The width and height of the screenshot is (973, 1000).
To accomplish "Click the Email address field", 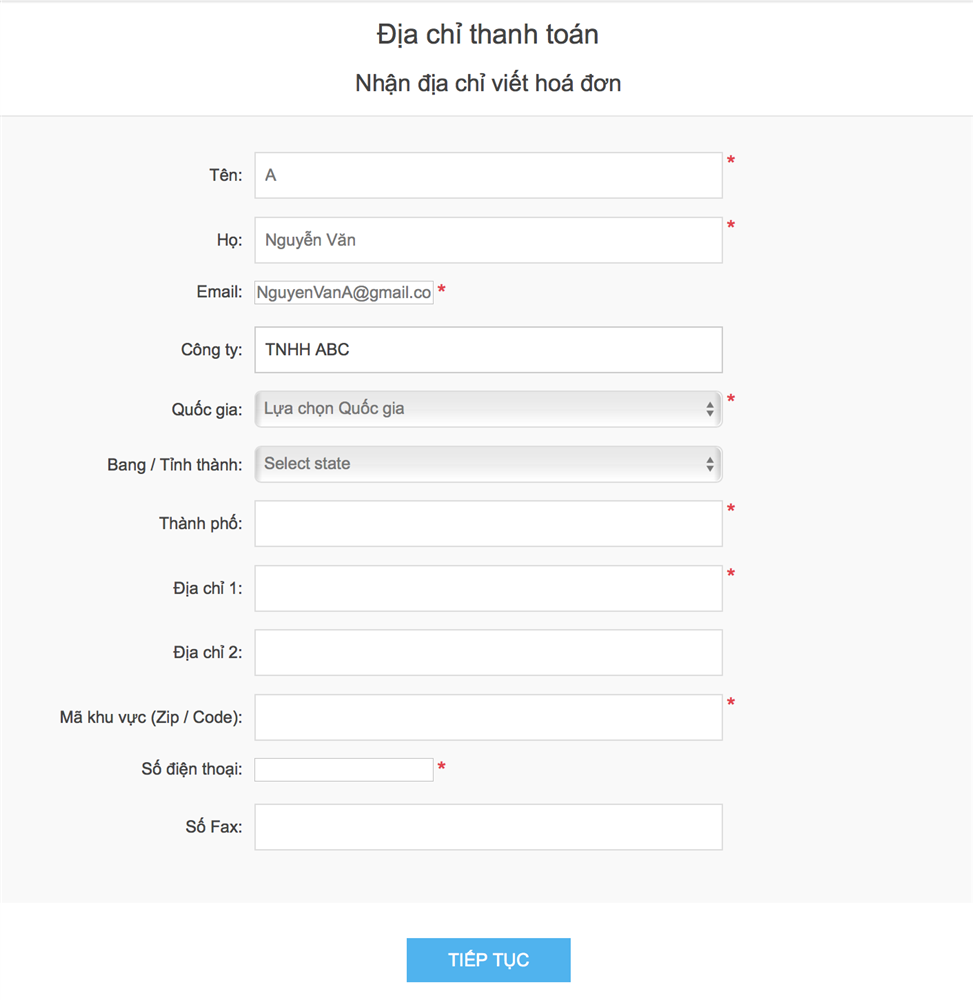I will pos(344,293).
